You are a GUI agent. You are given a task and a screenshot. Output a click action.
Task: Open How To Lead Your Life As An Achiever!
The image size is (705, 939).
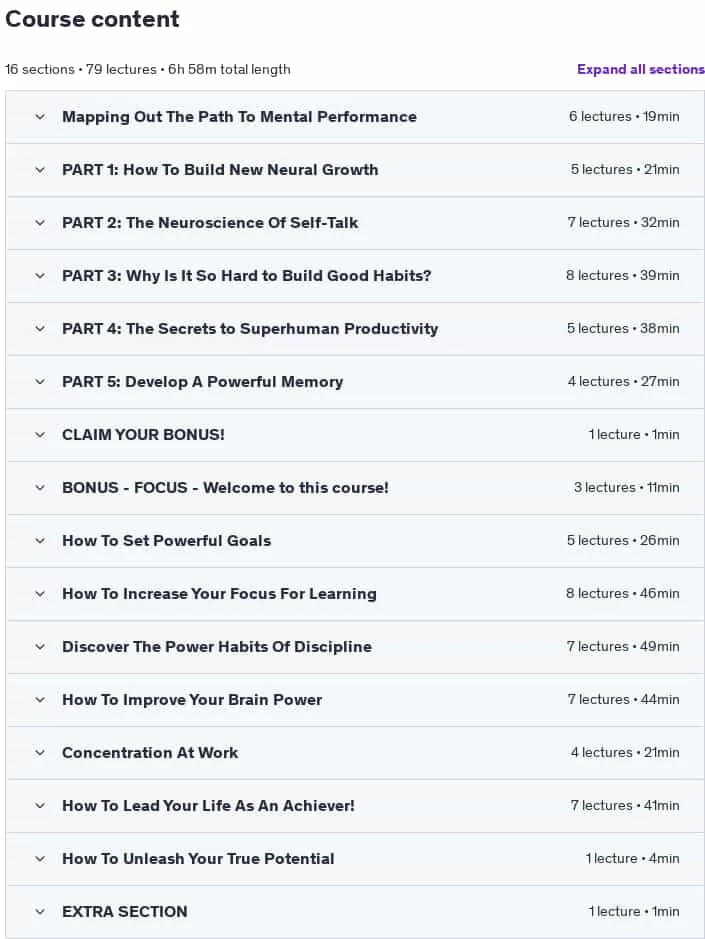pyautogui.click(x=208, y=806)
